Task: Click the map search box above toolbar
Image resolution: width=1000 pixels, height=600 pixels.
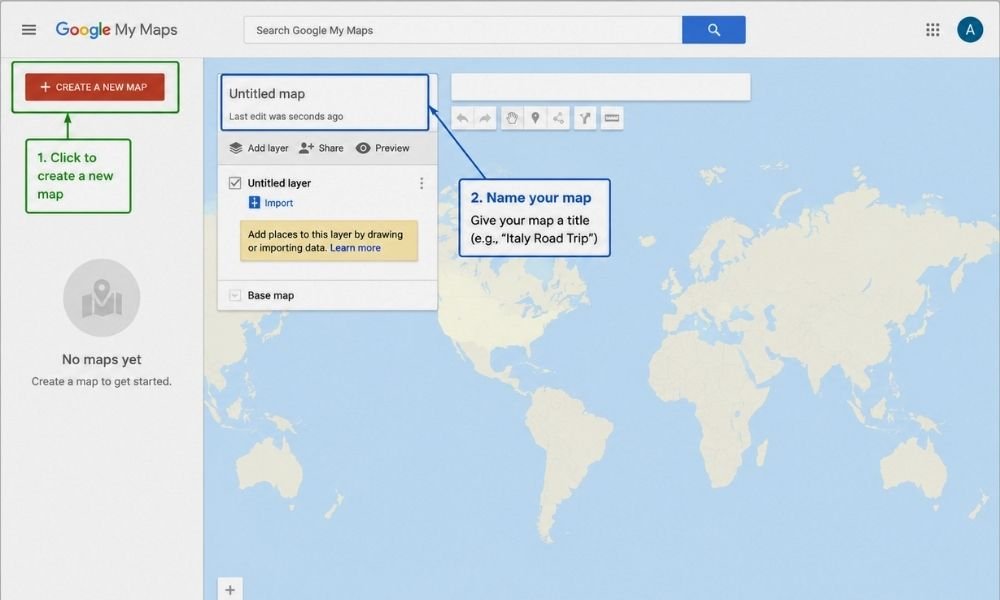Action: (x=601, y=87)
